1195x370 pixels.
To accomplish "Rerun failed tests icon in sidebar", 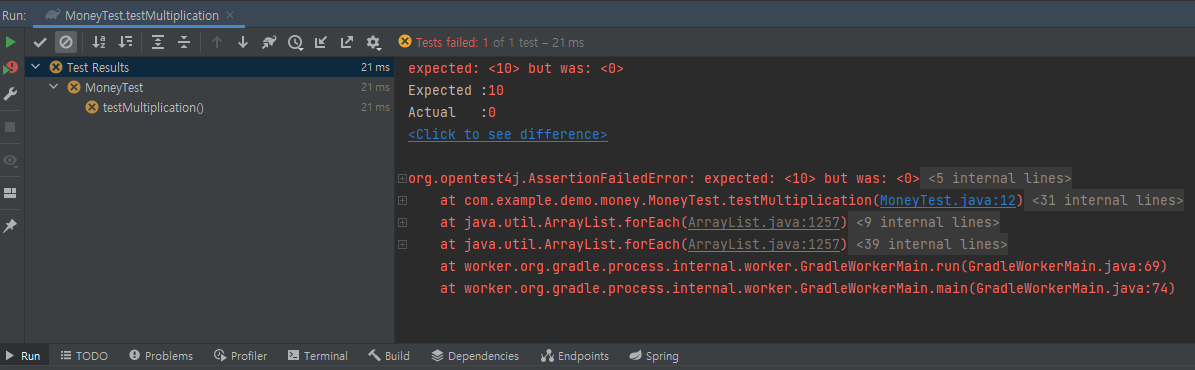I will coord(11,69).
